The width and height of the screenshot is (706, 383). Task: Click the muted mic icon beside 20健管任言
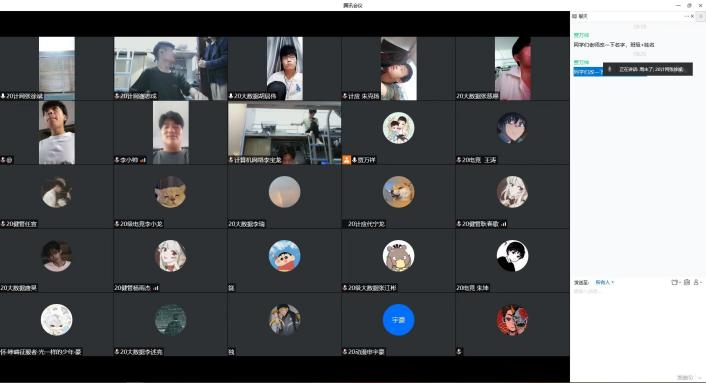[3, 224]
